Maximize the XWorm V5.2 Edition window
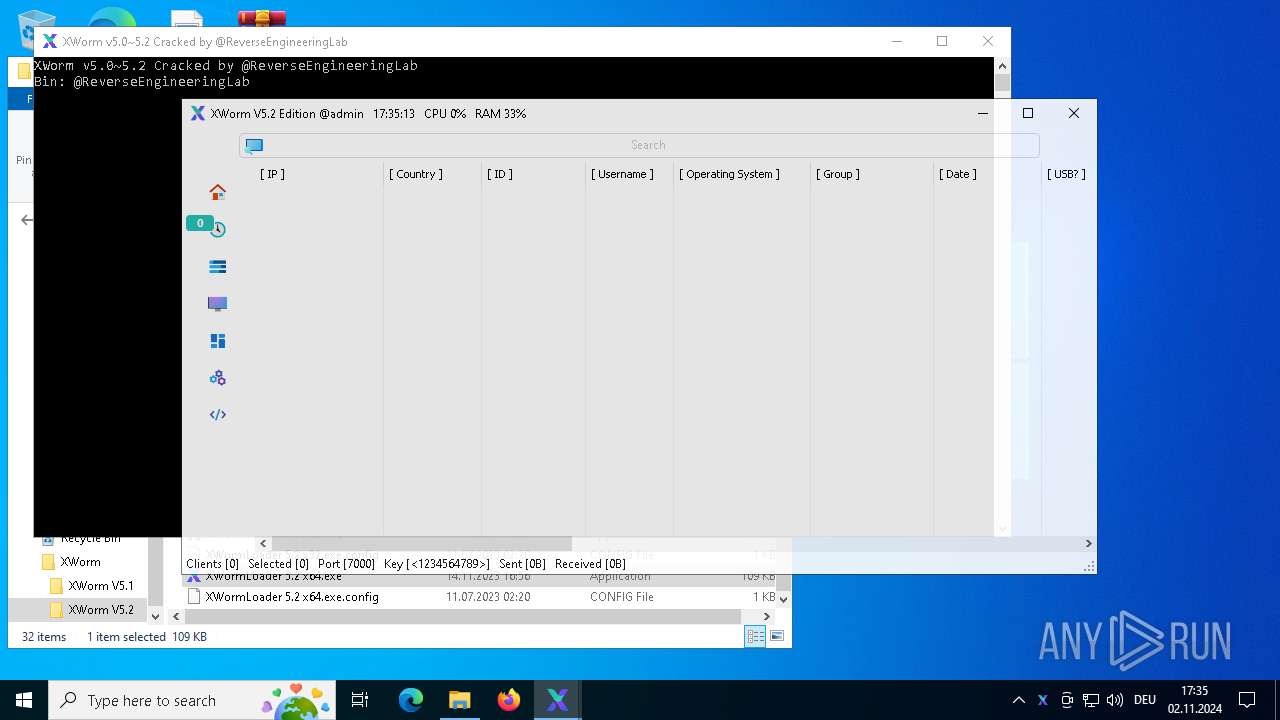Viewport: 1280px width, 720px height. (x=1027, y=113)
